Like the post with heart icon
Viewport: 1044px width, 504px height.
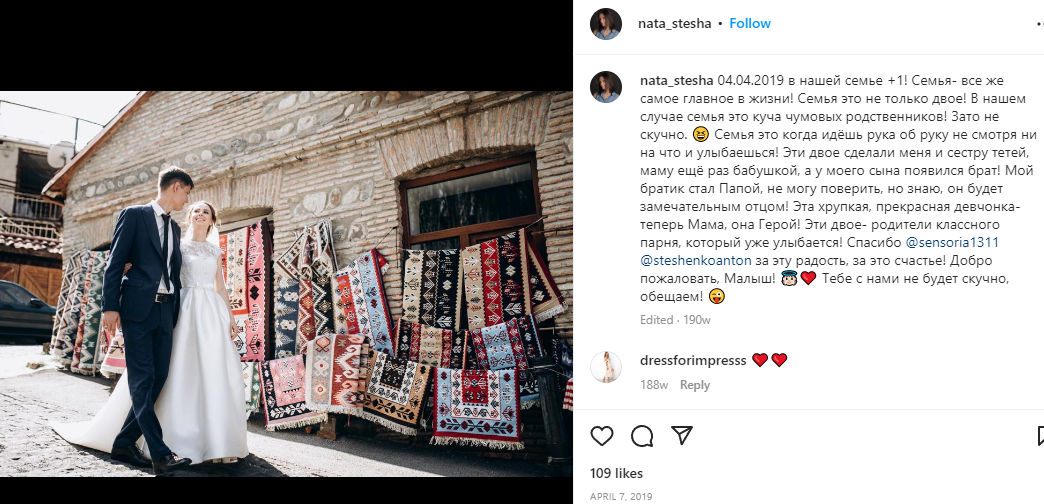(602, 436)
